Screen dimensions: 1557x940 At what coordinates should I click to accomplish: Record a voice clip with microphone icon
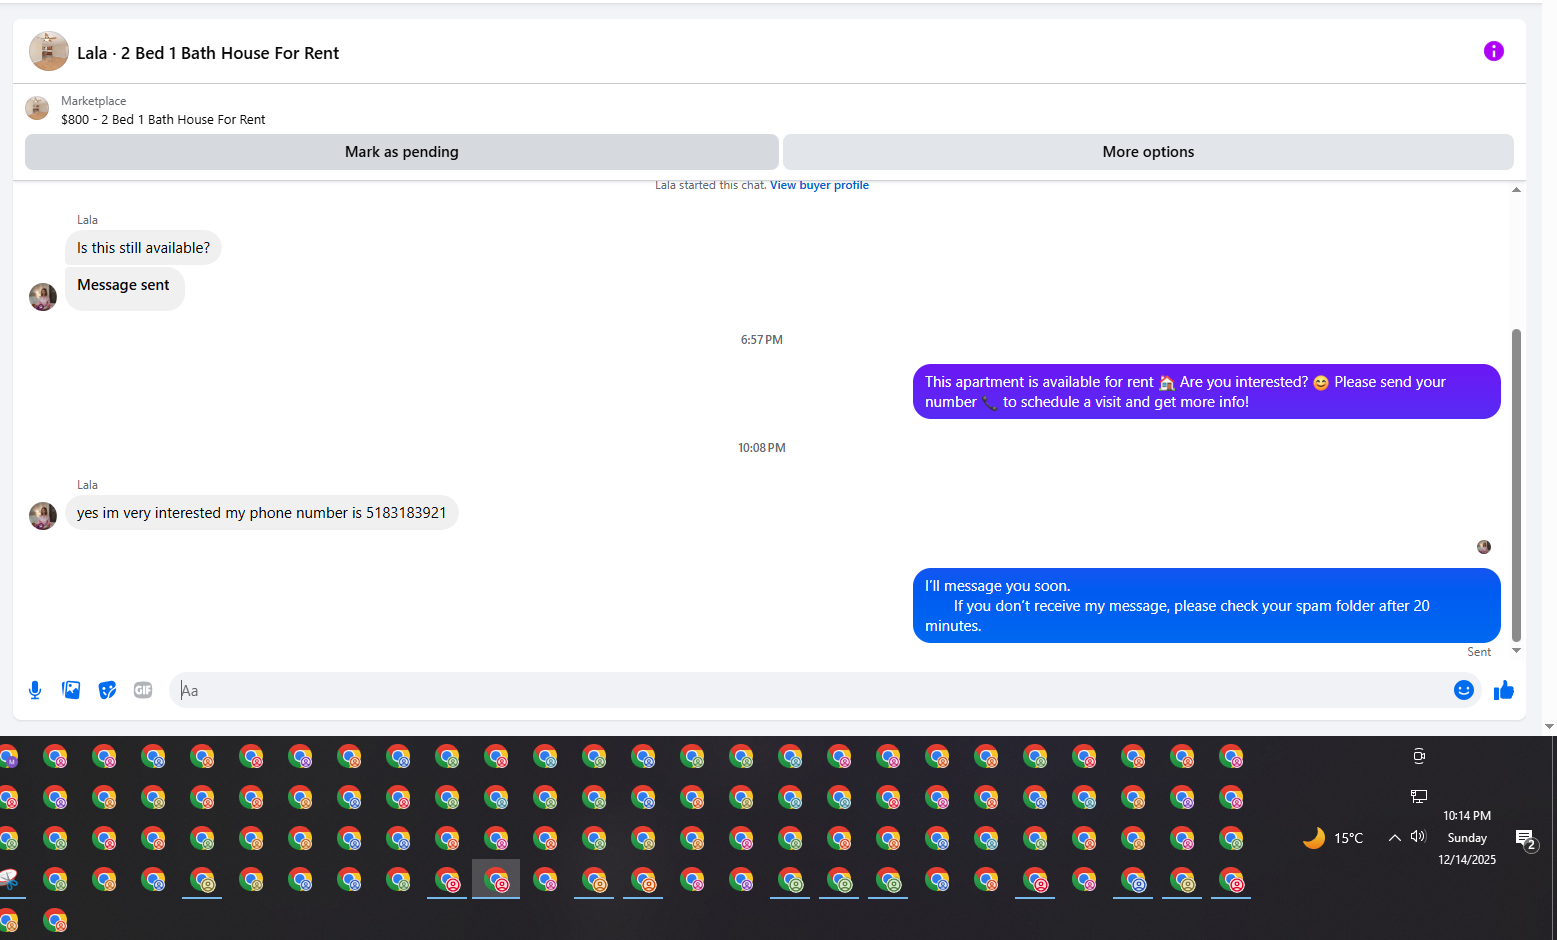tap(35, 690)
